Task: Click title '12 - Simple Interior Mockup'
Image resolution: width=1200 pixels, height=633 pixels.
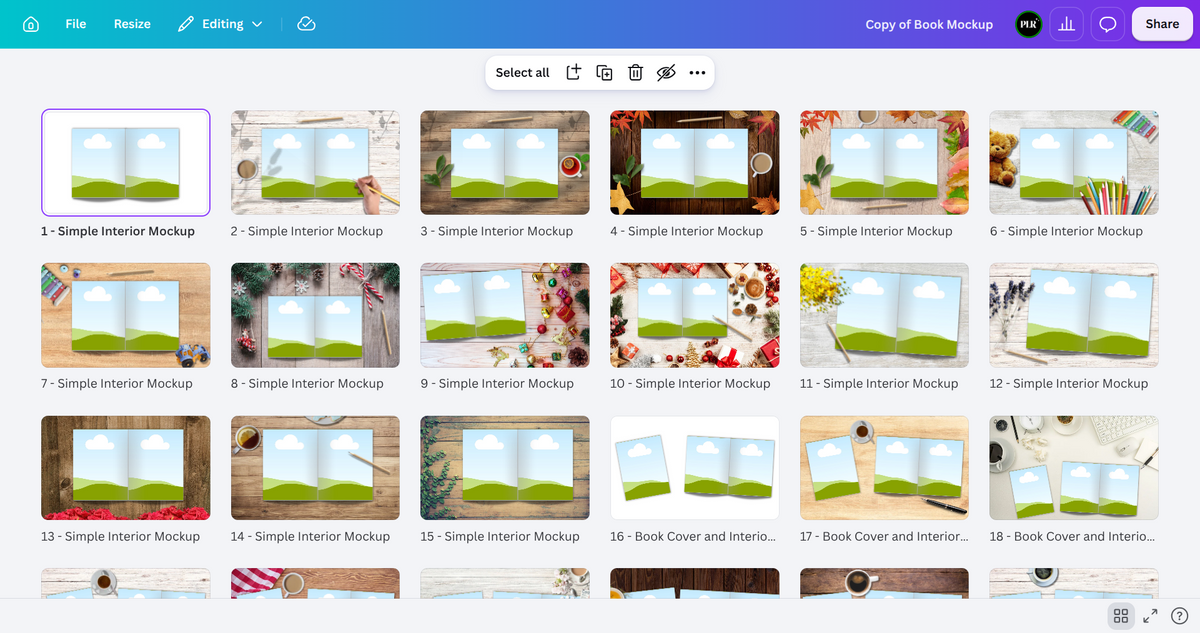Action: click(1069, 383)
